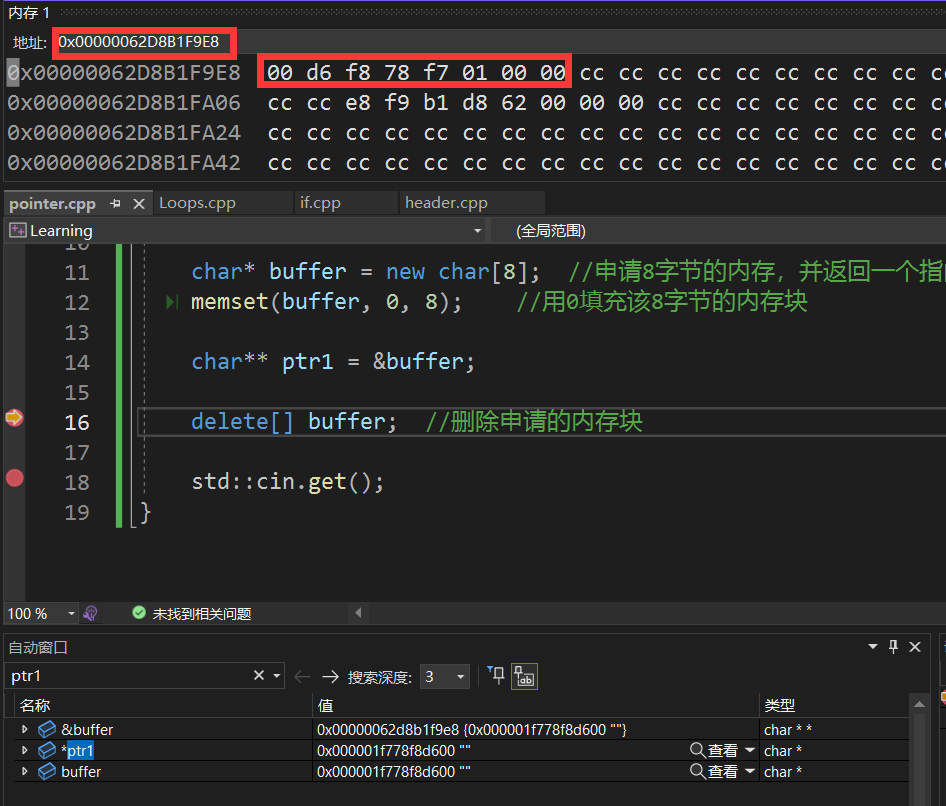The image size is (946, 806).
Task: Open the visualizer dropdown for buffer
Action: tap(750, 771)
